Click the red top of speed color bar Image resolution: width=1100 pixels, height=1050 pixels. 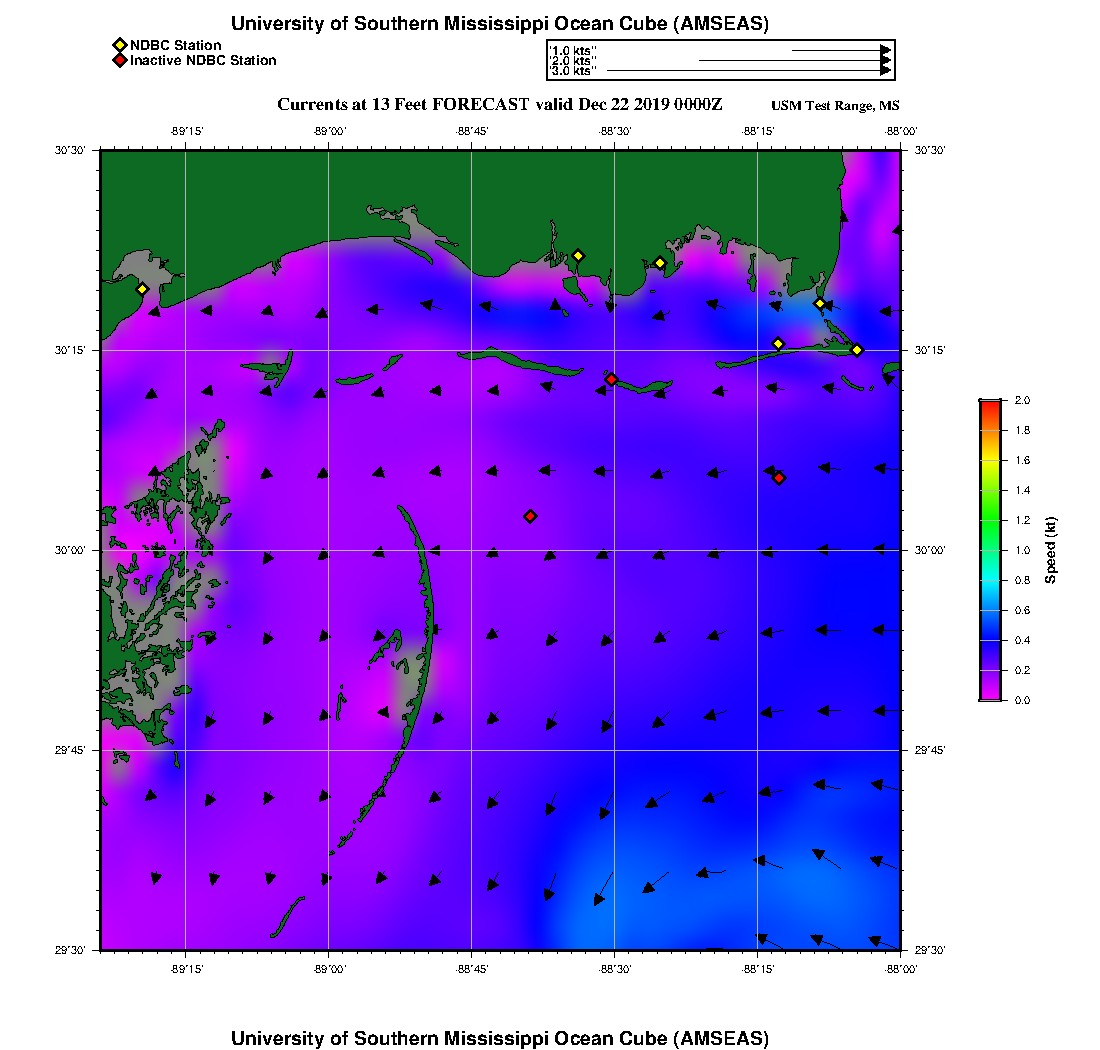click(990, 404)
